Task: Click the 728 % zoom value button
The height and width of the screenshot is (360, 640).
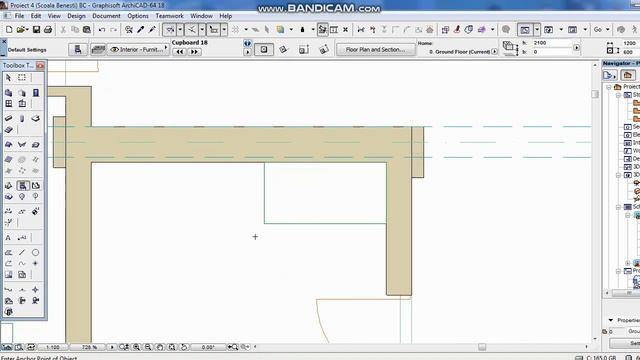Action: tap(89, 347)
